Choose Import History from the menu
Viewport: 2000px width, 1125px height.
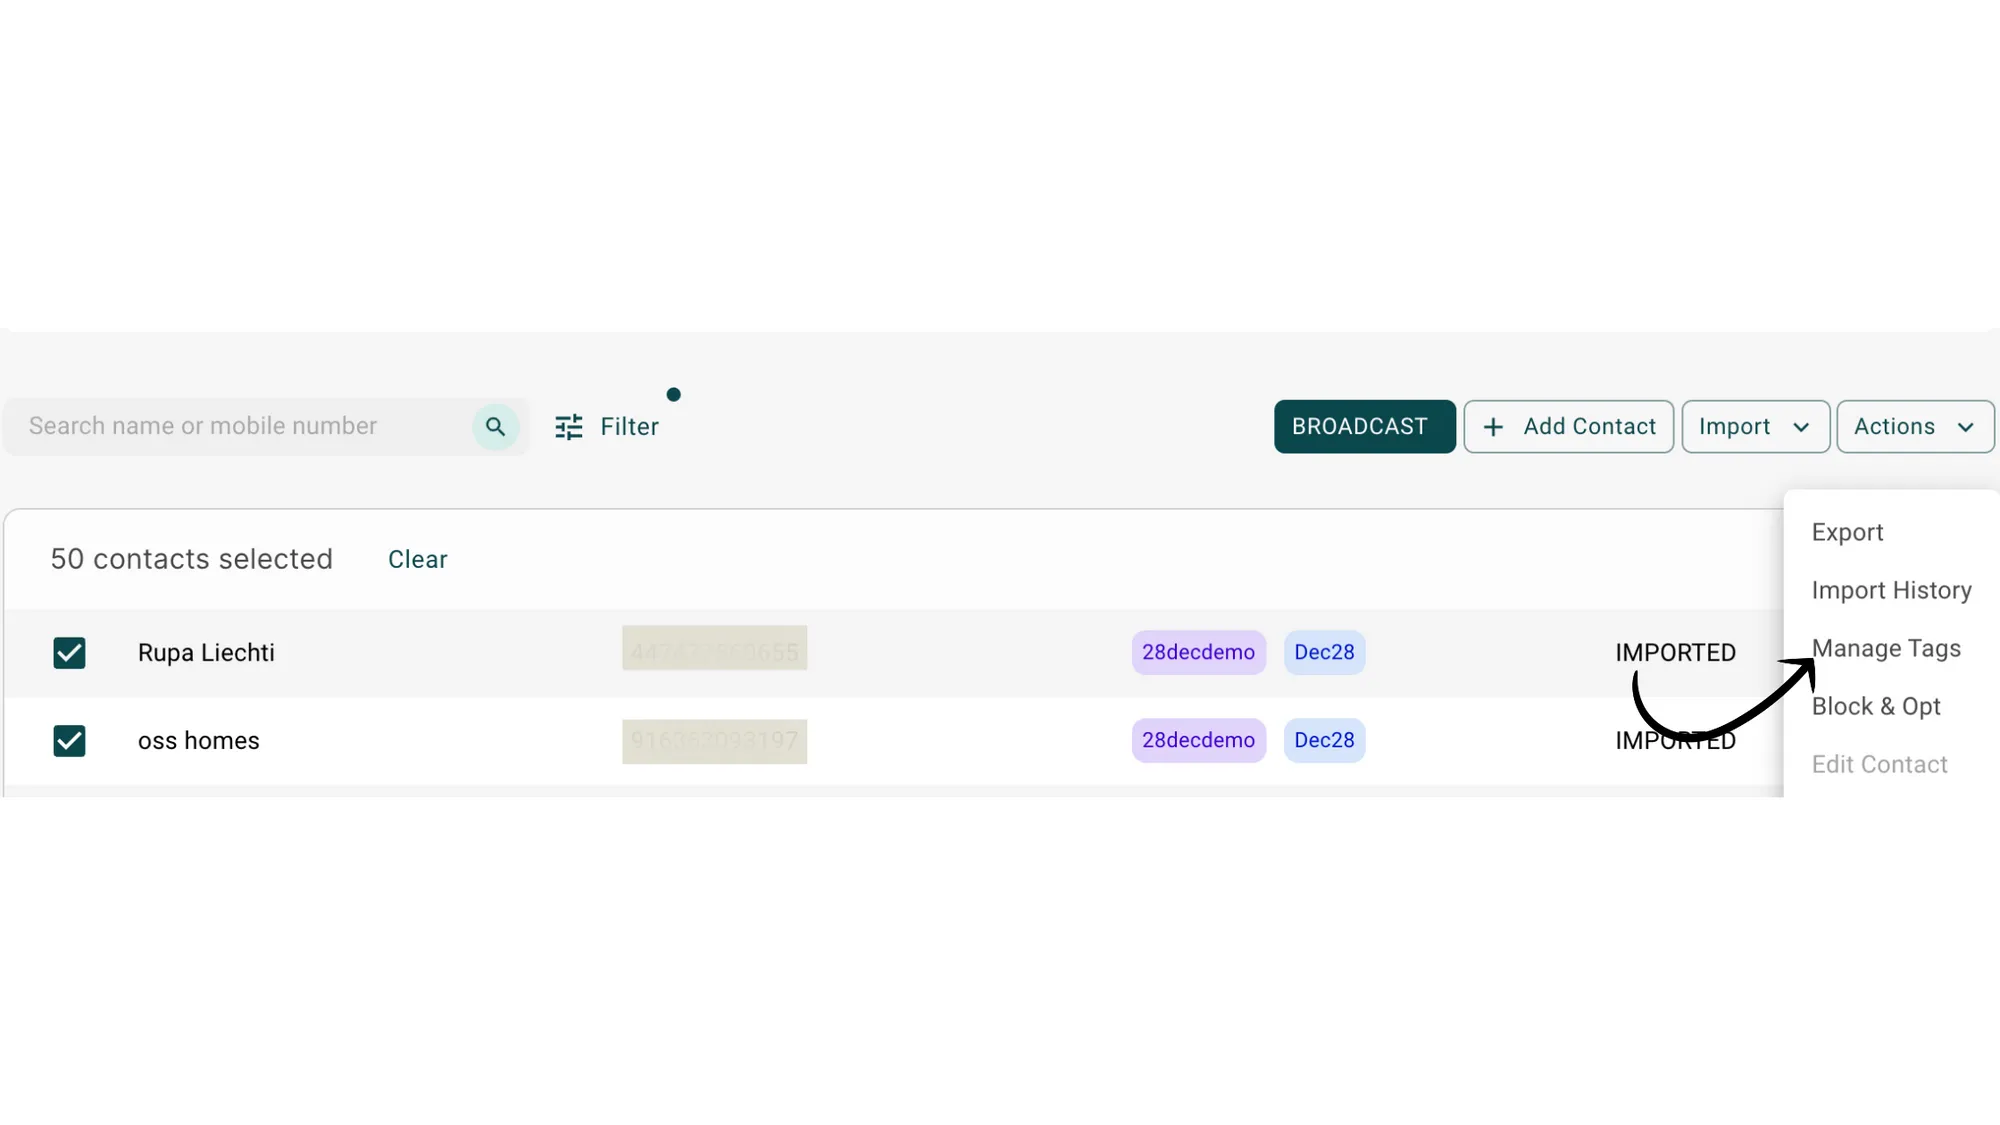[1891, 590]
